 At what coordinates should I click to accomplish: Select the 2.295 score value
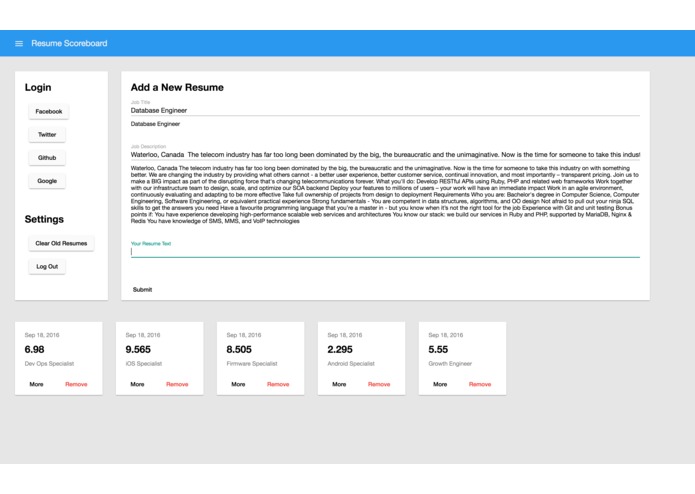point(340,350)
